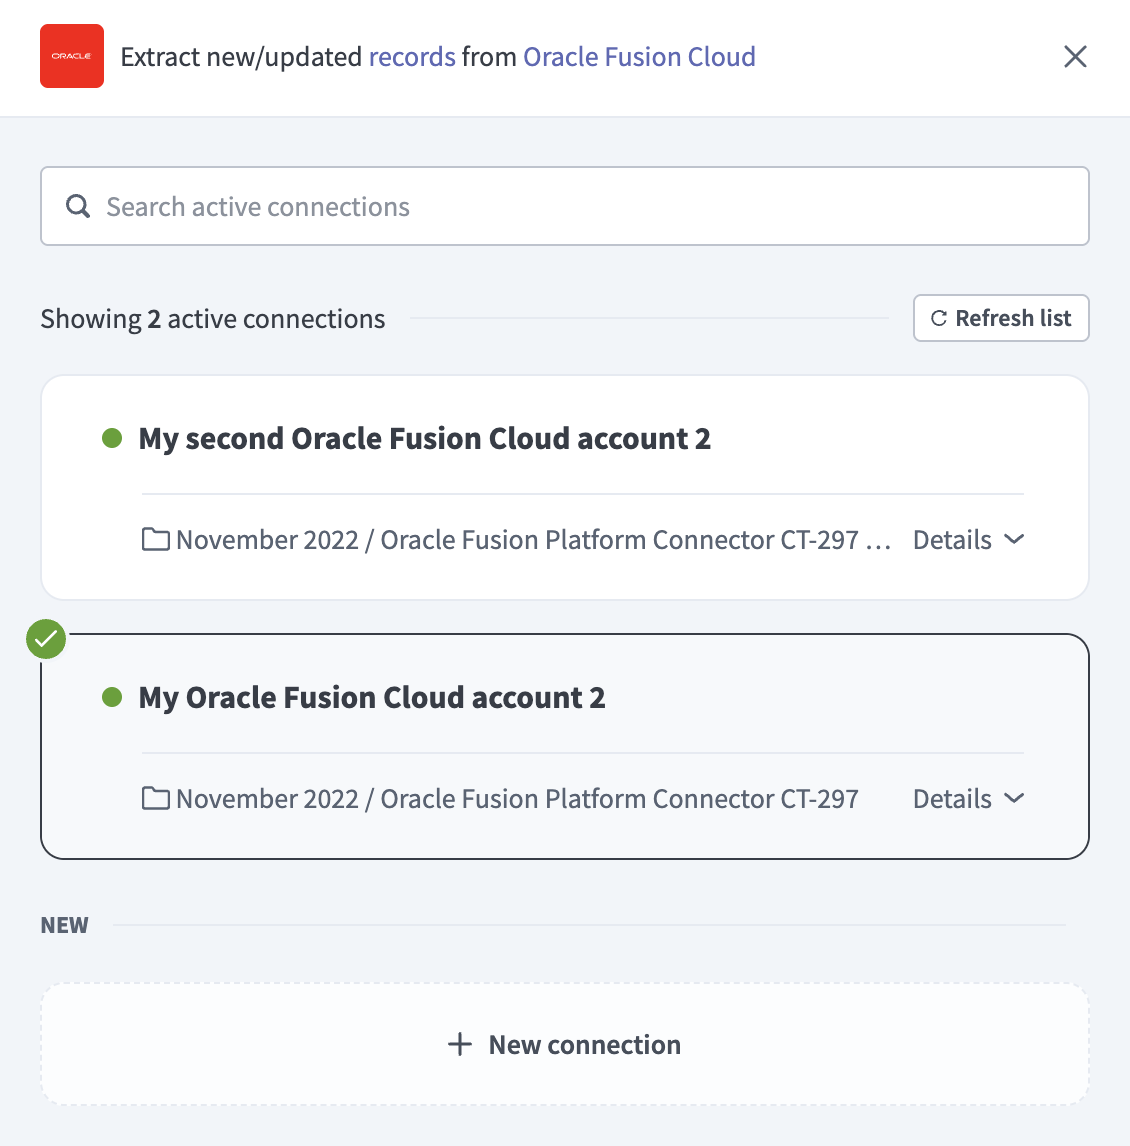Select My second Oracle Fusion Cloud account 2
Image resolution: width=1130 pixels, height=1146 pixels.
pyautogui.click(x=425, y=438)
